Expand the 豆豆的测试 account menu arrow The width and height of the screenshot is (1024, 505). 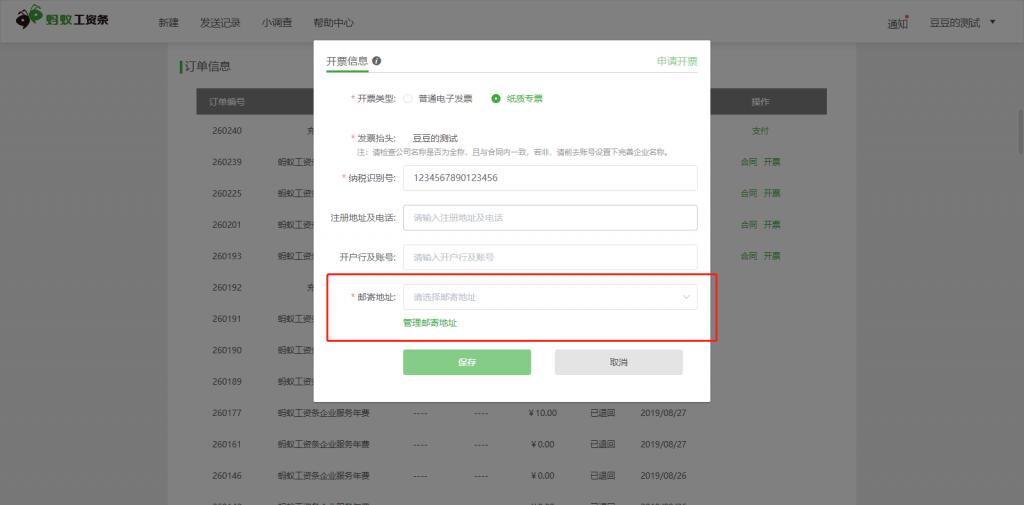[992, 21]
